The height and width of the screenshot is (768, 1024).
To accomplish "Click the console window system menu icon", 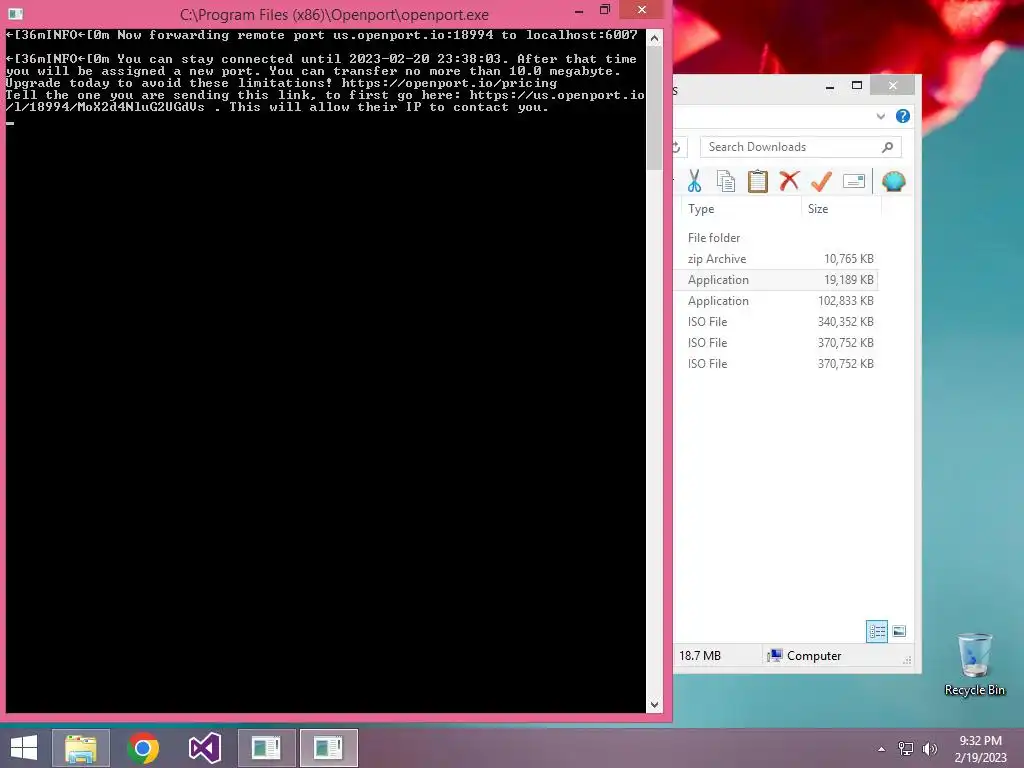I will (16, 14).
